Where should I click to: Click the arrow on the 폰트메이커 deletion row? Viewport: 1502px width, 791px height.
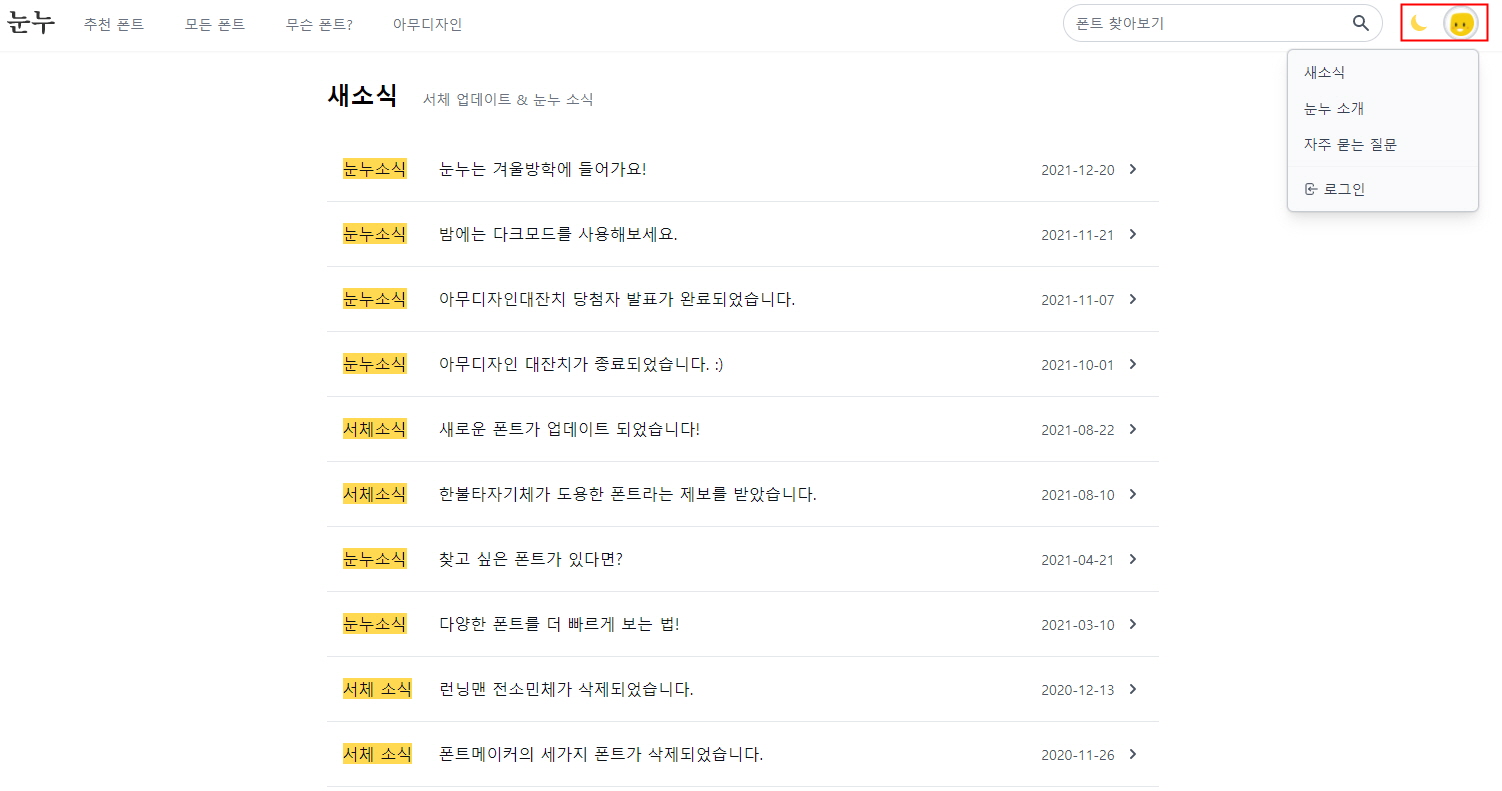(1133, 754)
